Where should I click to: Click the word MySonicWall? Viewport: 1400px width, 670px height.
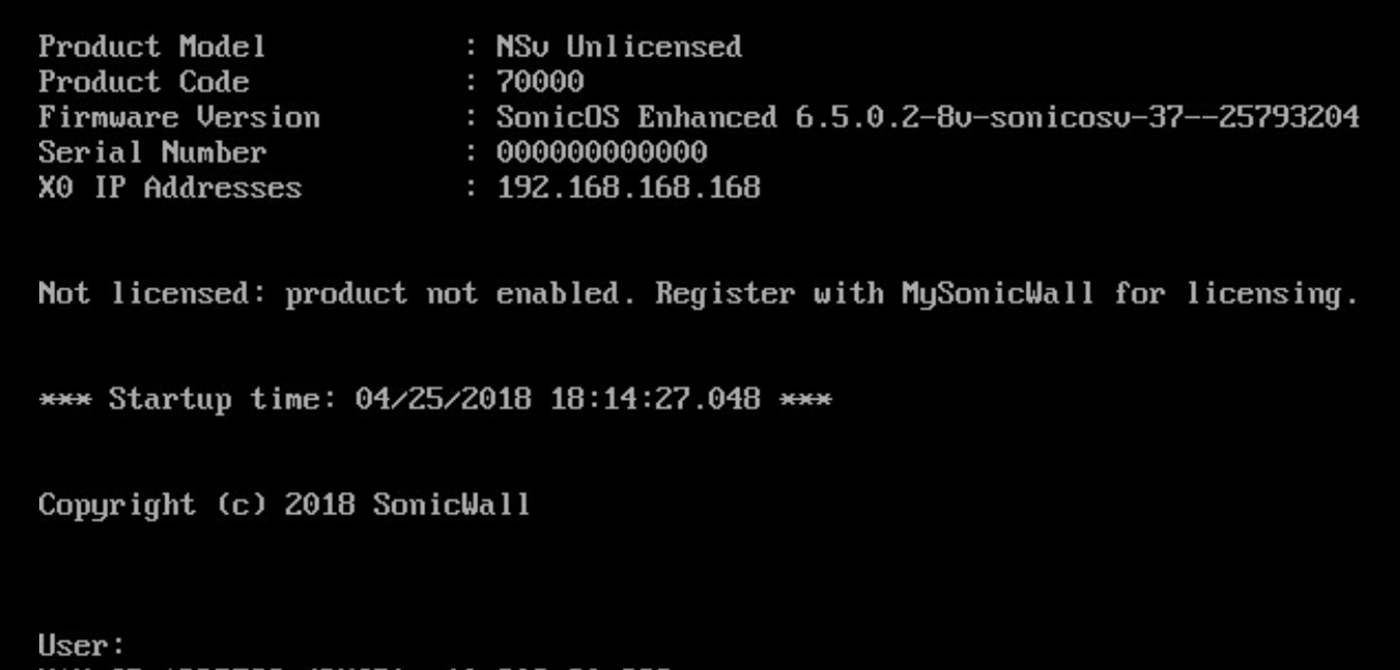pos(997,293)
